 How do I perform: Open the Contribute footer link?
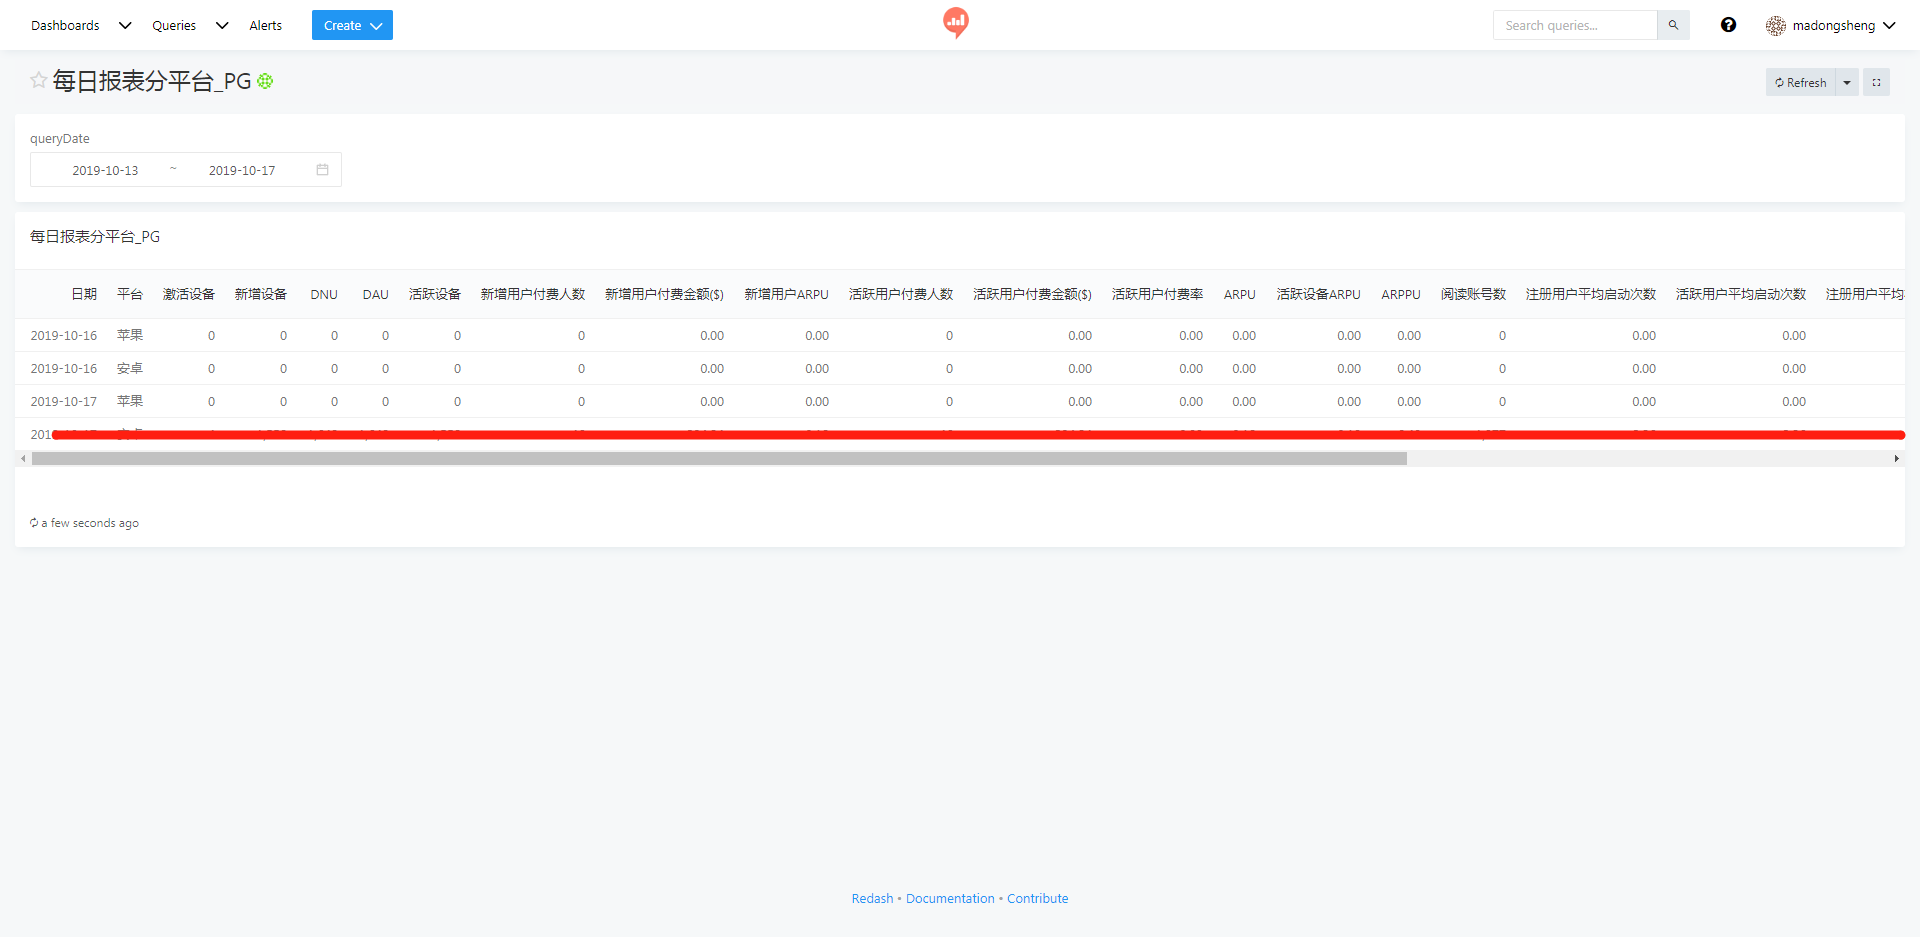pos(1037,899)
